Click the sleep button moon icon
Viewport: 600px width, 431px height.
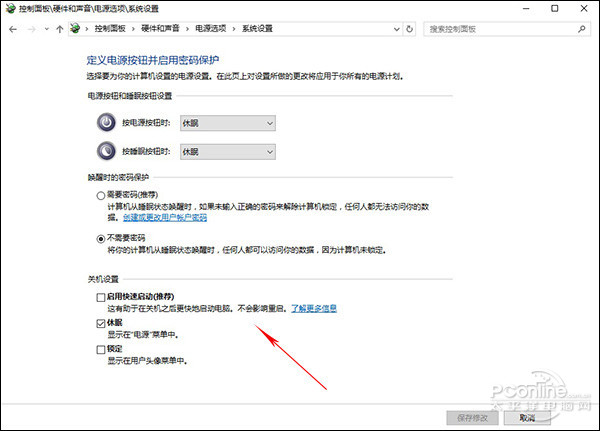coord(106,151)
